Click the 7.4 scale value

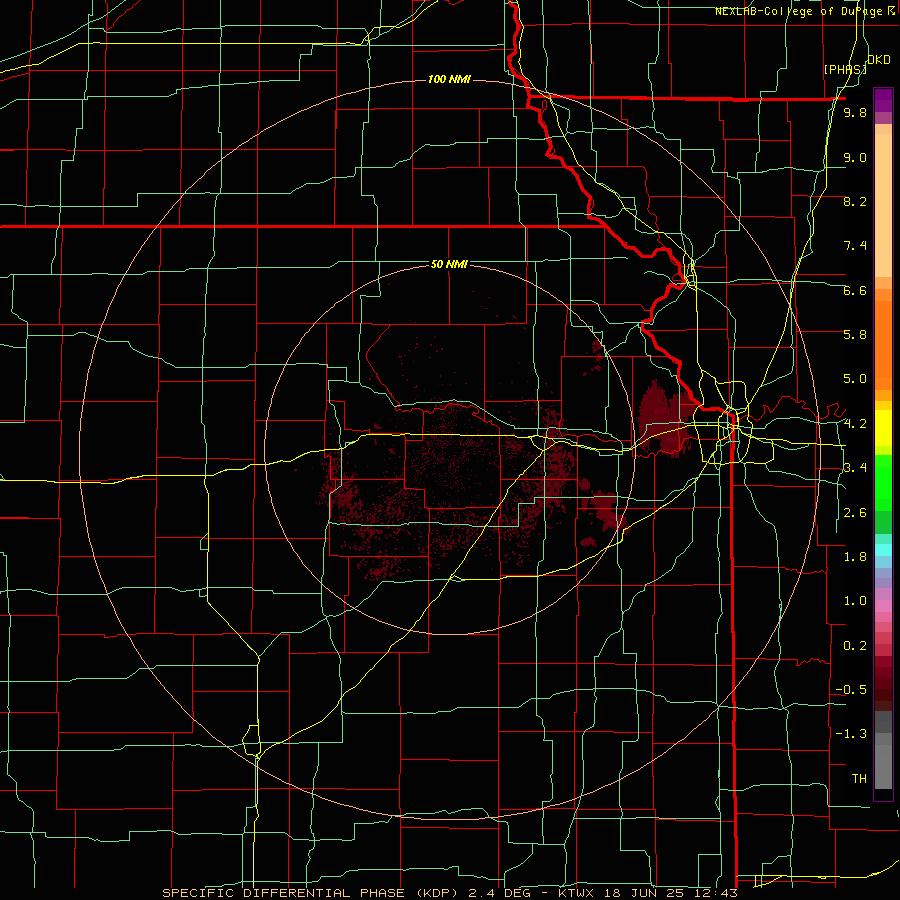[855, 246]
